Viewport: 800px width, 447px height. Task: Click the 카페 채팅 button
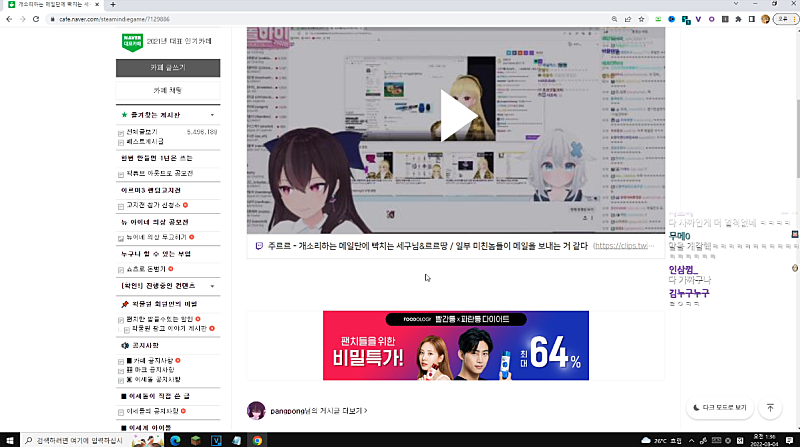[168, 90]
